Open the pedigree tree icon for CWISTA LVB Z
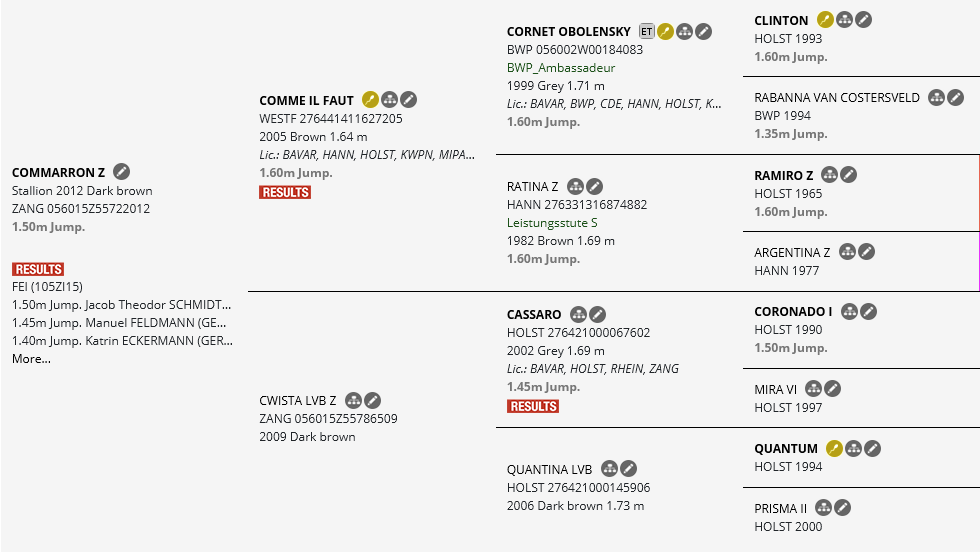Viewport: 980px width, 552px height. [x=353, y=400]
